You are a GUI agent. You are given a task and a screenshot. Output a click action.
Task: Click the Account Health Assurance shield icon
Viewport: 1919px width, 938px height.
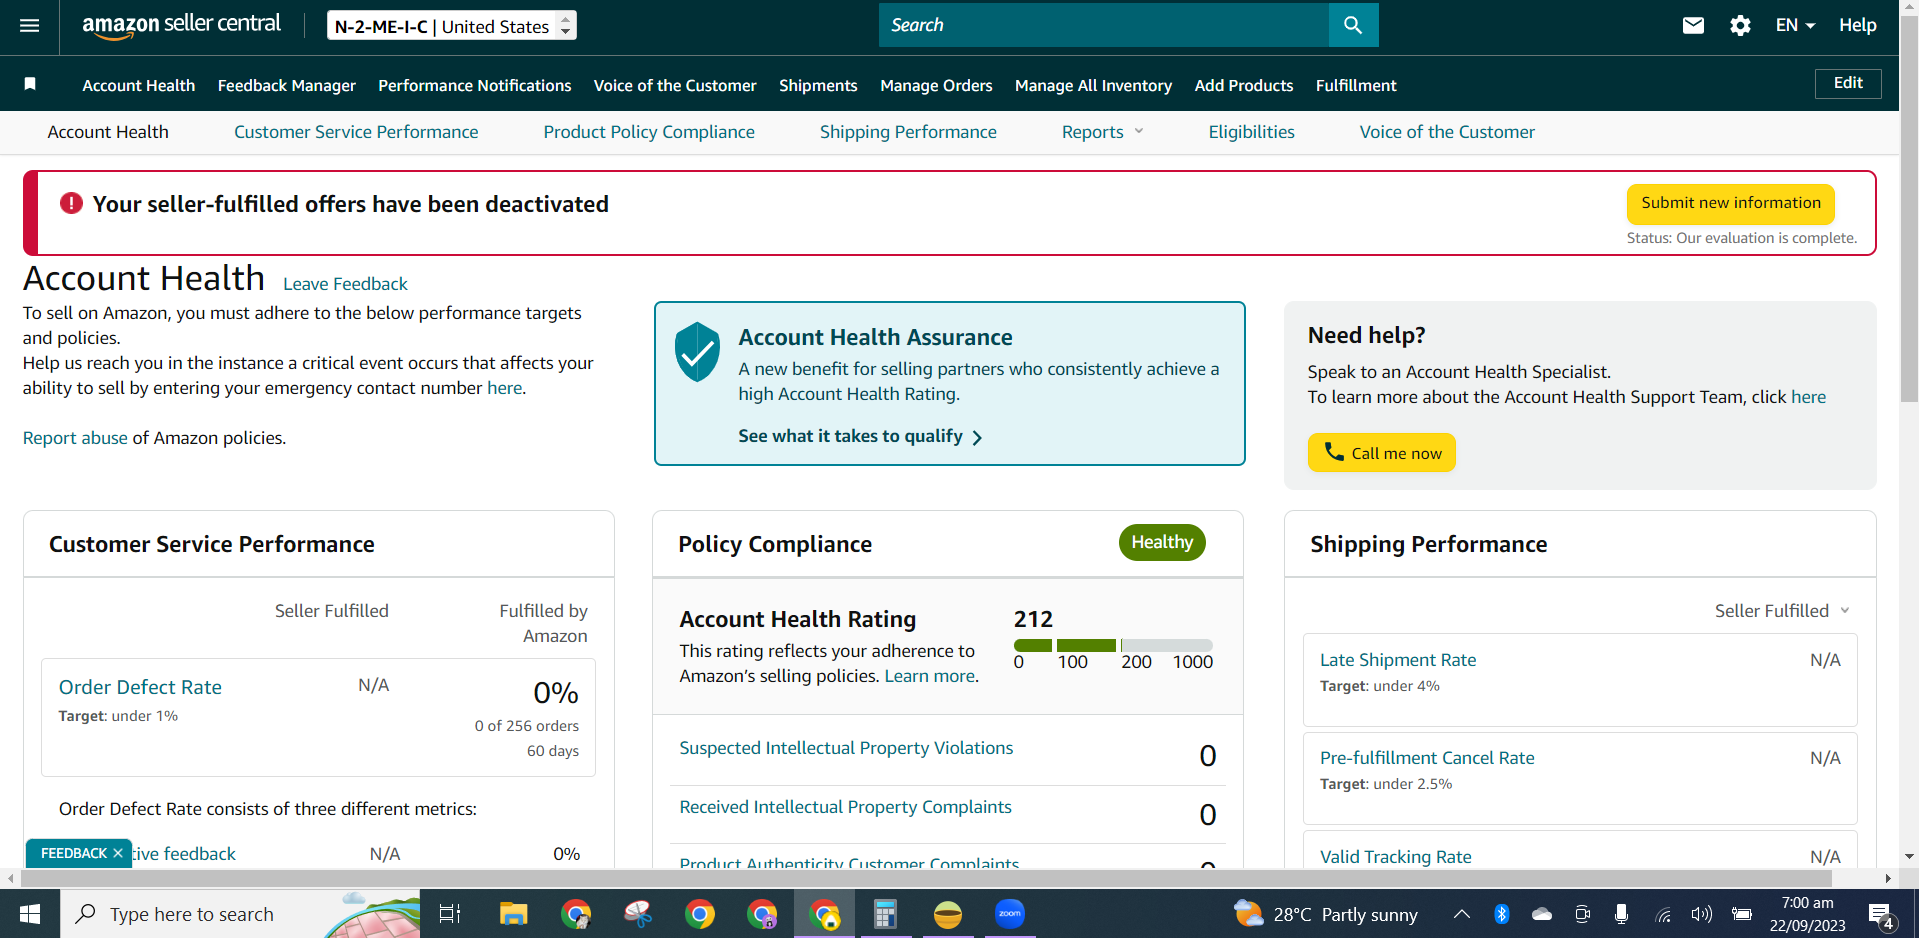pos(697,351)
